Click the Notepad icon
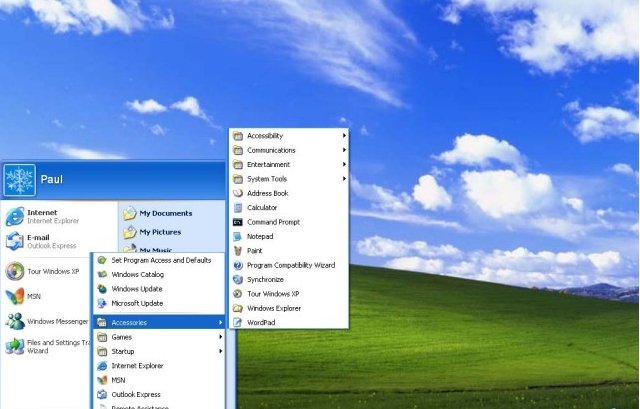The height and width of the screenshot is (409, 640). click(x=238, y=236)
